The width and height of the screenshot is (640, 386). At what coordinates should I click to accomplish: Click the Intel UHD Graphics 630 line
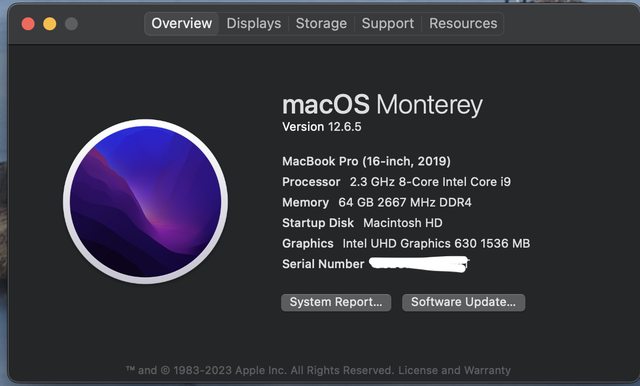coord(406,244)
